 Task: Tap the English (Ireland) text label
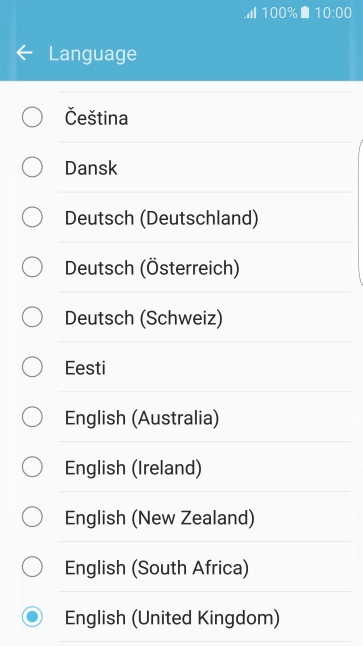(x=133, y=468)
